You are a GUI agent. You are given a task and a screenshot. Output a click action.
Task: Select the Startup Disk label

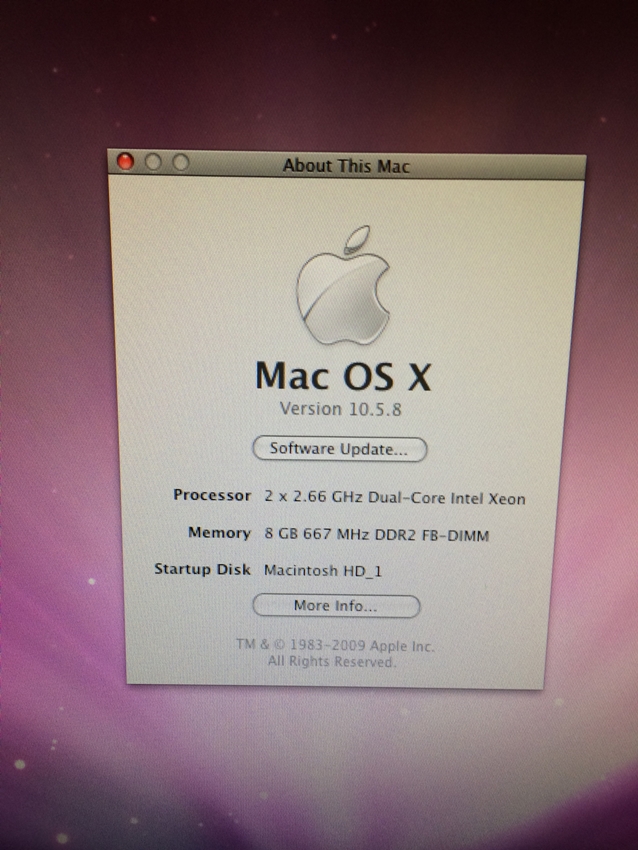pyautogui.click(x=202, y=569)
